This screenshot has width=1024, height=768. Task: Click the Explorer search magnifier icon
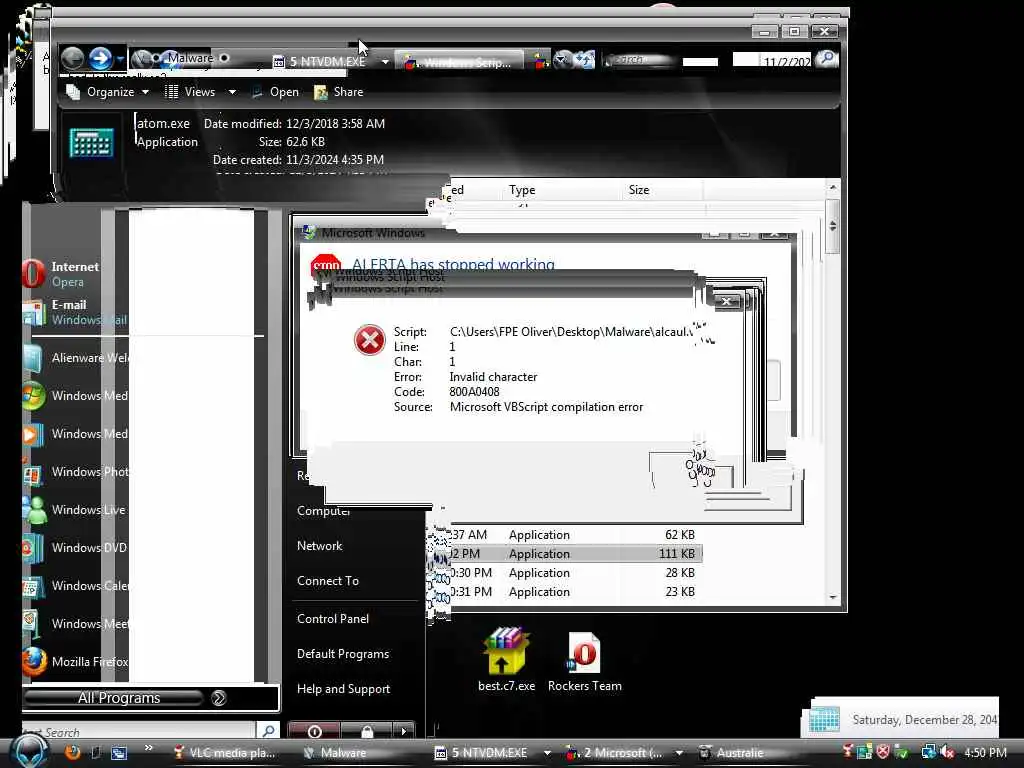pyautogui.click(x=827, y=59)
